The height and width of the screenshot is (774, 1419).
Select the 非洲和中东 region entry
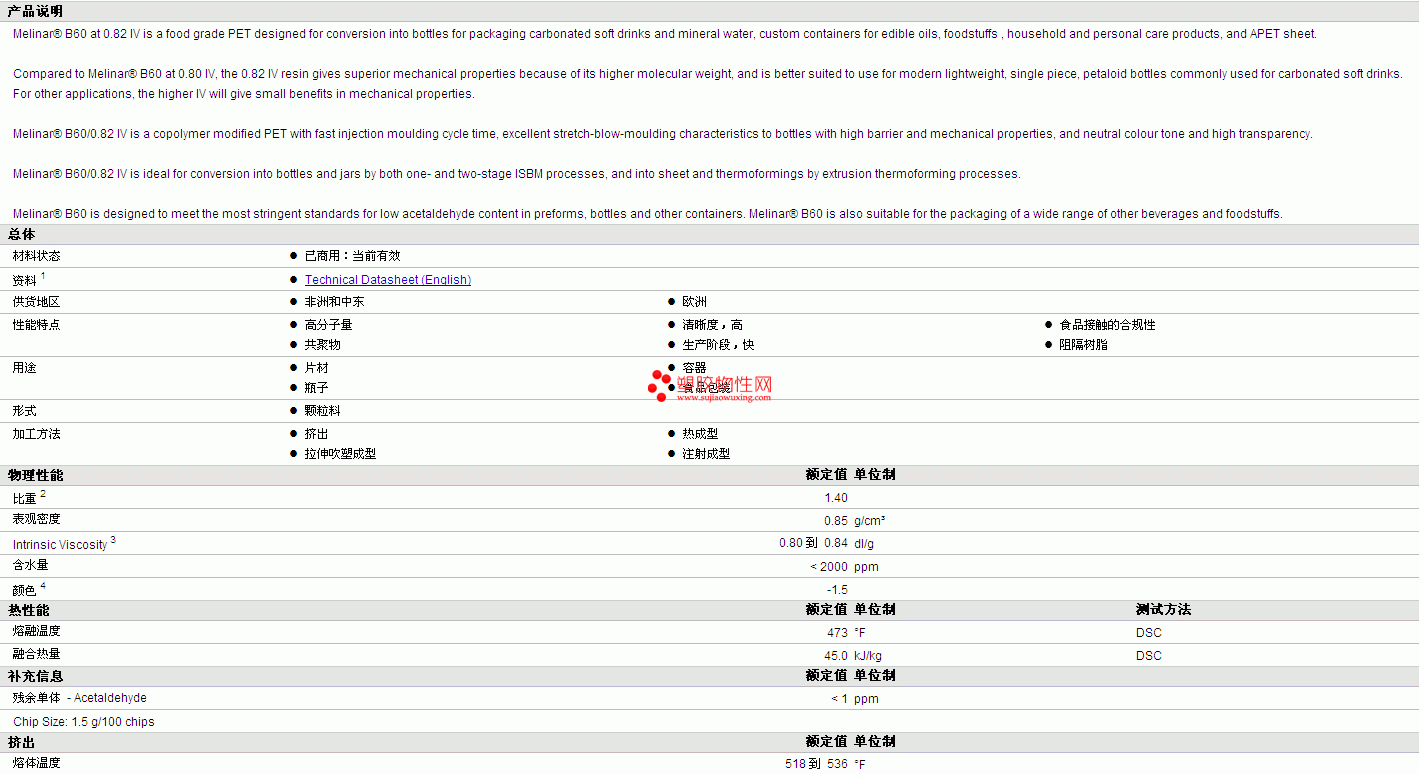tap(334, 302)
